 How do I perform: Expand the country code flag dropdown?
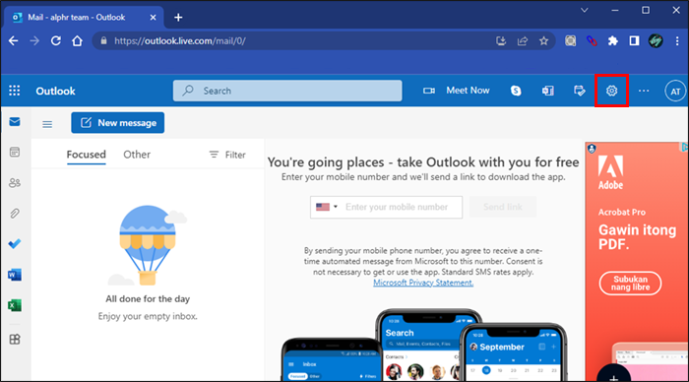326,207
